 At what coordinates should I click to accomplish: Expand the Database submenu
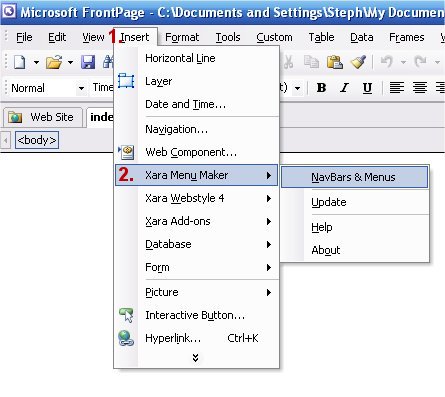(196, 244)
